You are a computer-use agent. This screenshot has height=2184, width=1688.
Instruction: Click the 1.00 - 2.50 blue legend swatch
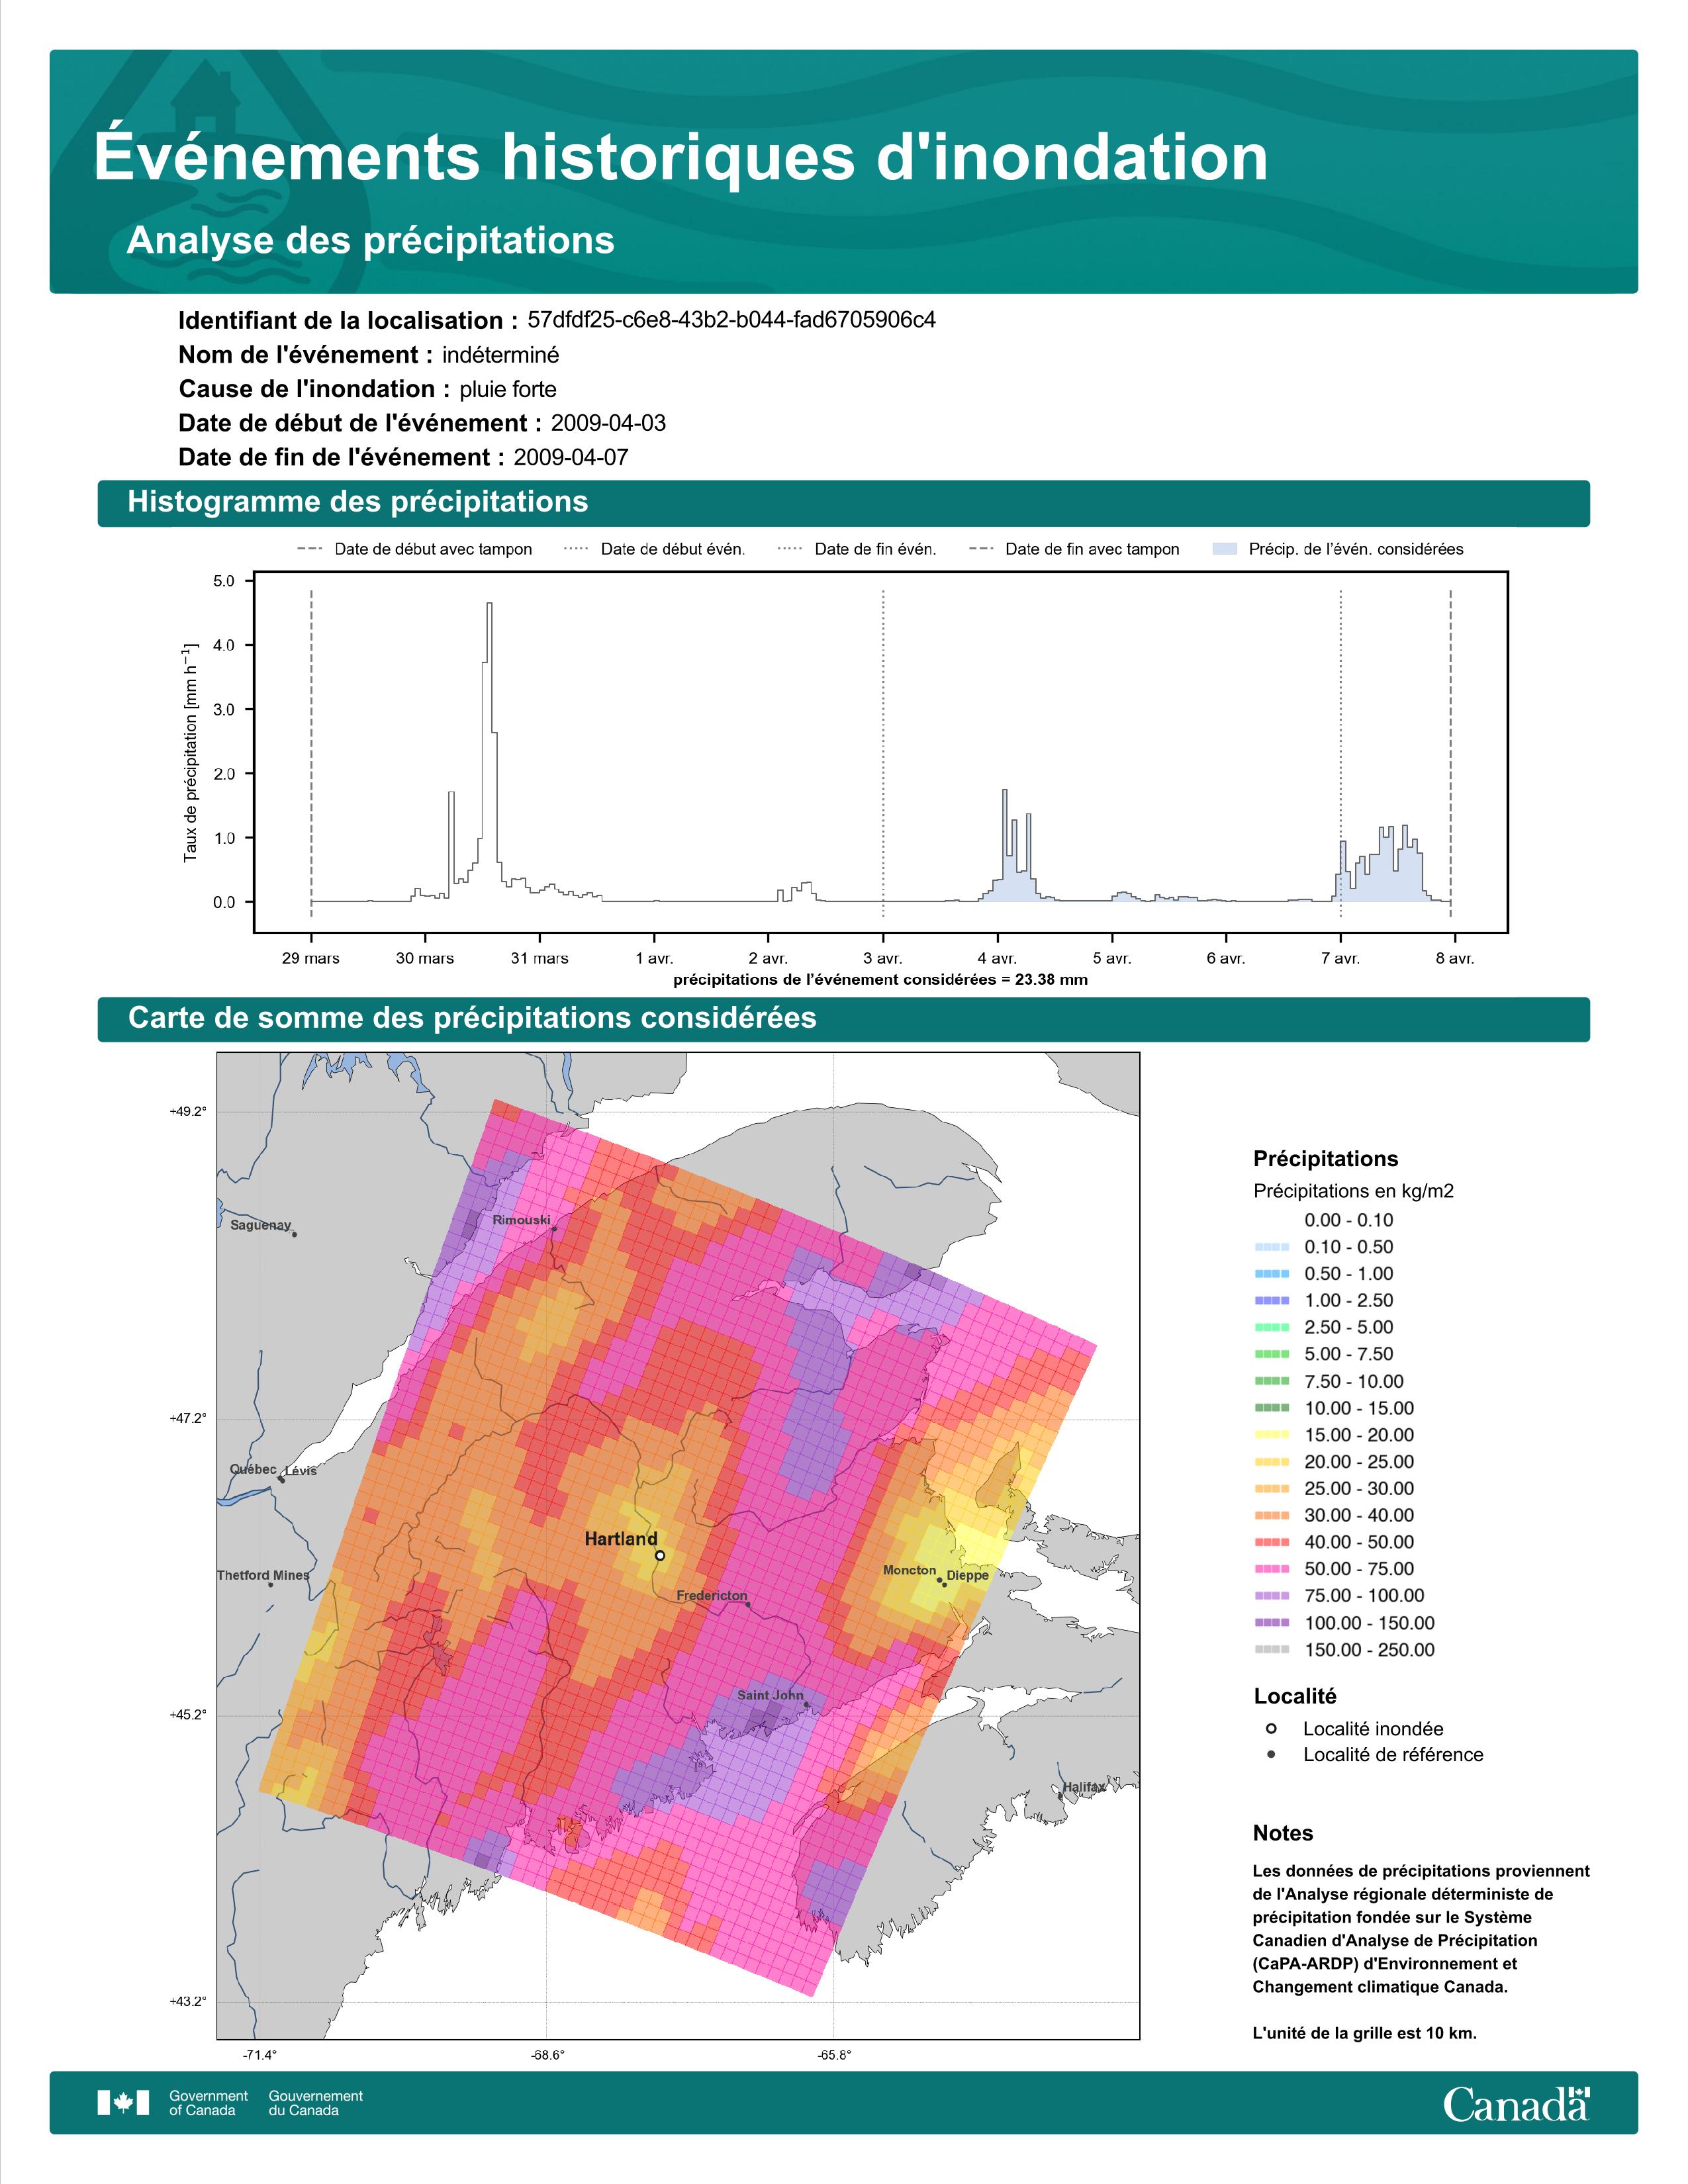pos(1271,1300)
